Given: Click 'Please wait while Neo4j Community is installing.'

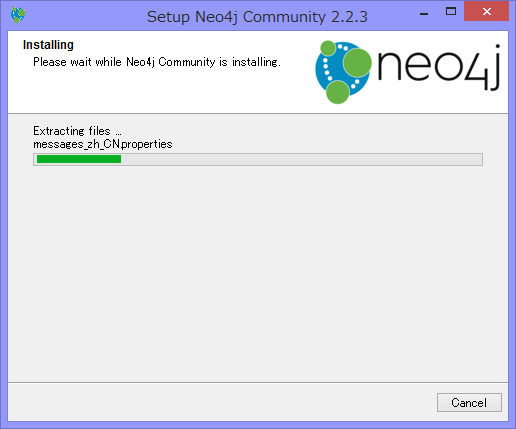Looking at the screenshot, I should pyautogui.click(x=157, y=62).
